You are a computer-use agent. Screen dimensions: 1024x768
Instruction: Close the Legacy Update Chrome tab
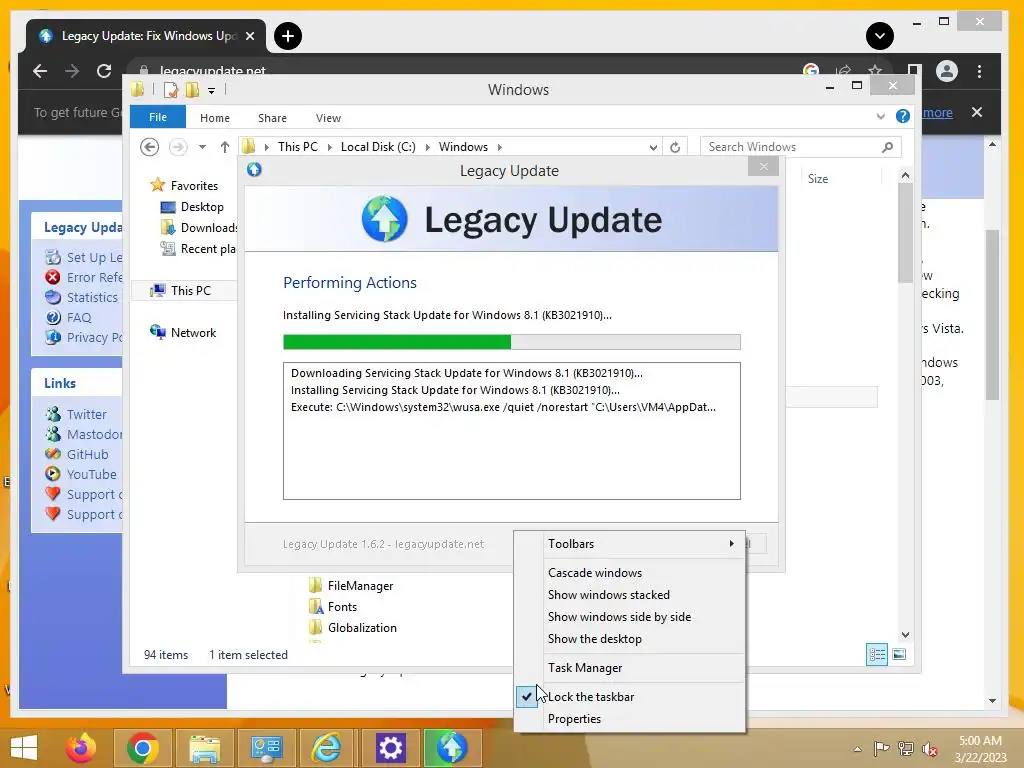tap(249, 36)
